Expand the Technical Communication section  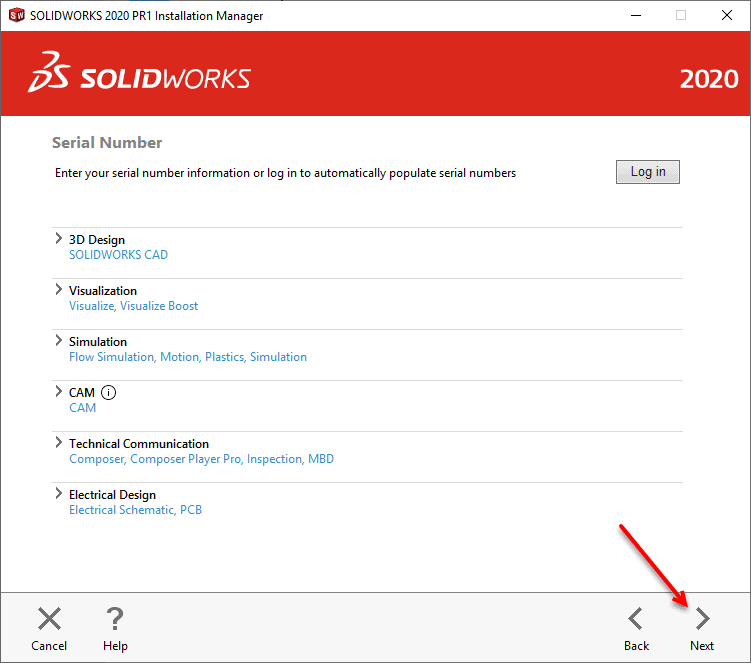coord(58,442)
